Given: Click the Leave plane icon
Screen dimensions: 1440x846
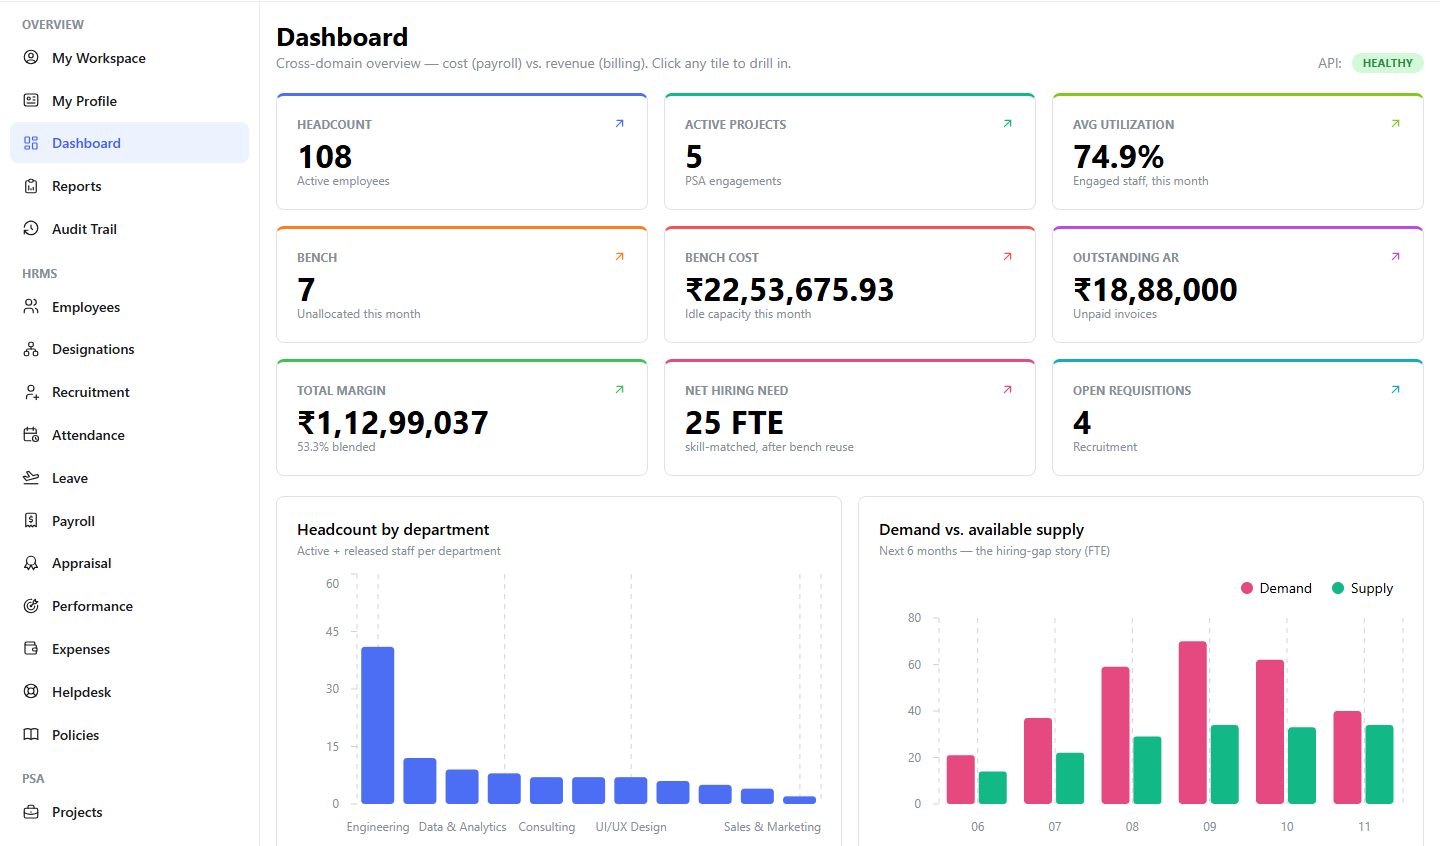Looking at the screenshot, I should pyautogui.click(x=31, y=478).
